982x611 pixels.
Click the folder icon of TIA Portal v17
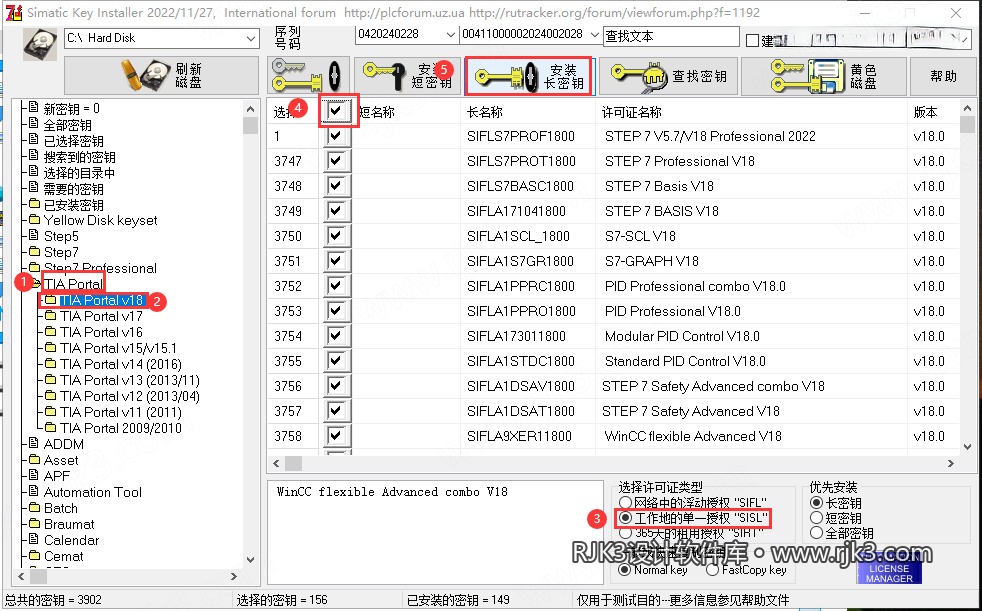51,316
